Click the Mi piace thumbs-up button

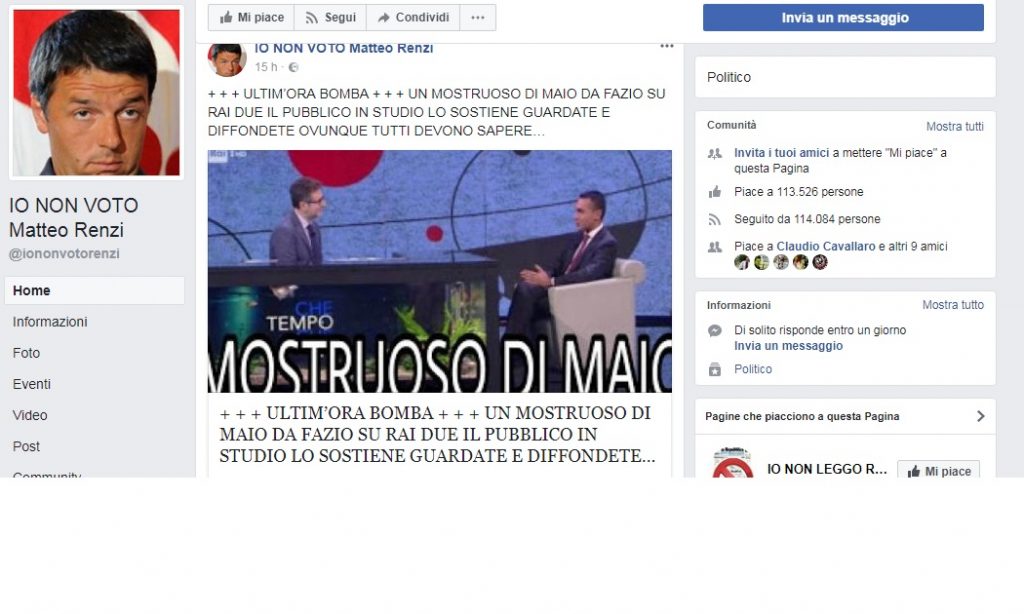pos(251,18)
